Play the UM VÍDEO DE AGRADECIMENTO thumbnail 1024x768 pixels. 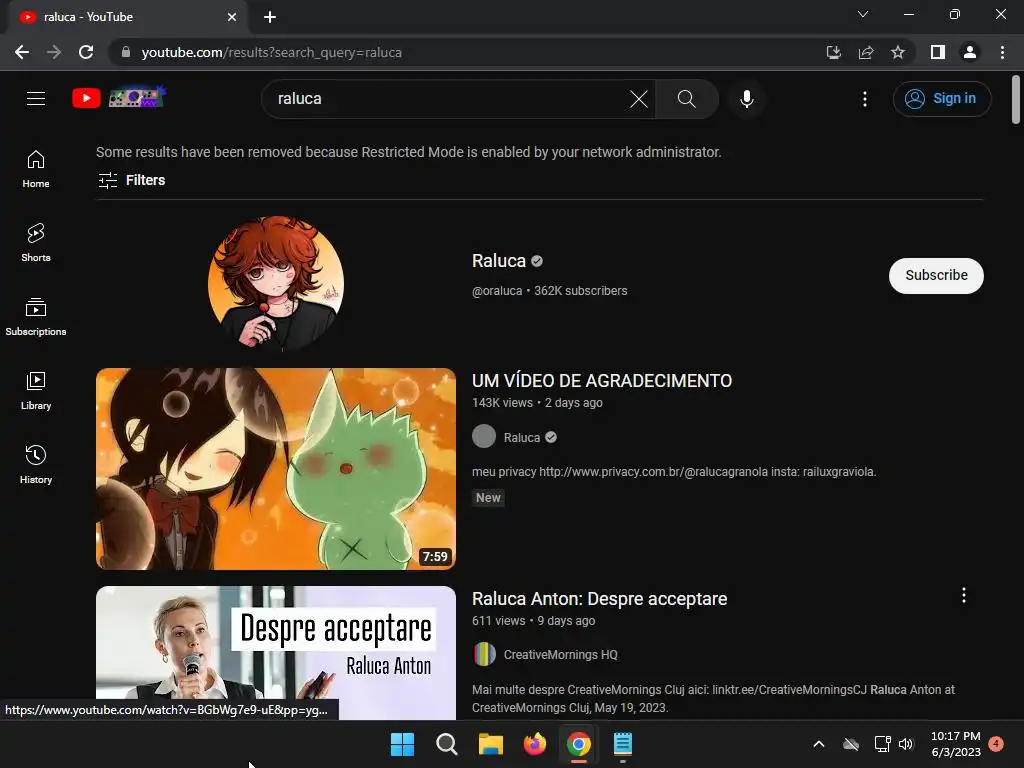pyautogui.click(x=276, y=469)
